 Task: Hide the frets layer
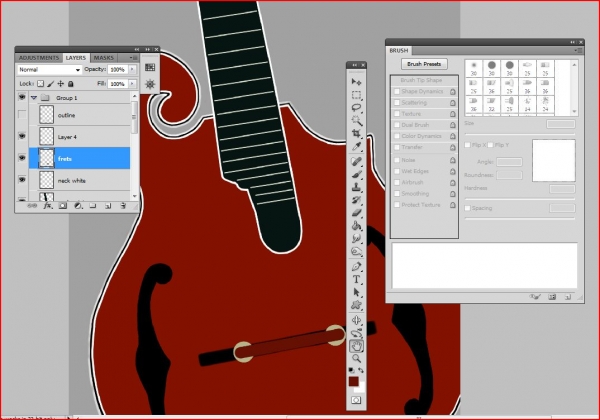click(x=22, y=158)
